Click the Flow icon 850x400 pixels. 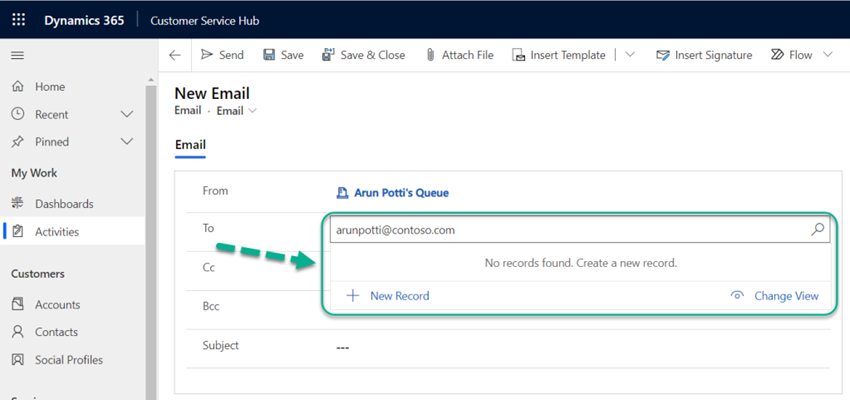coord(777,55)
